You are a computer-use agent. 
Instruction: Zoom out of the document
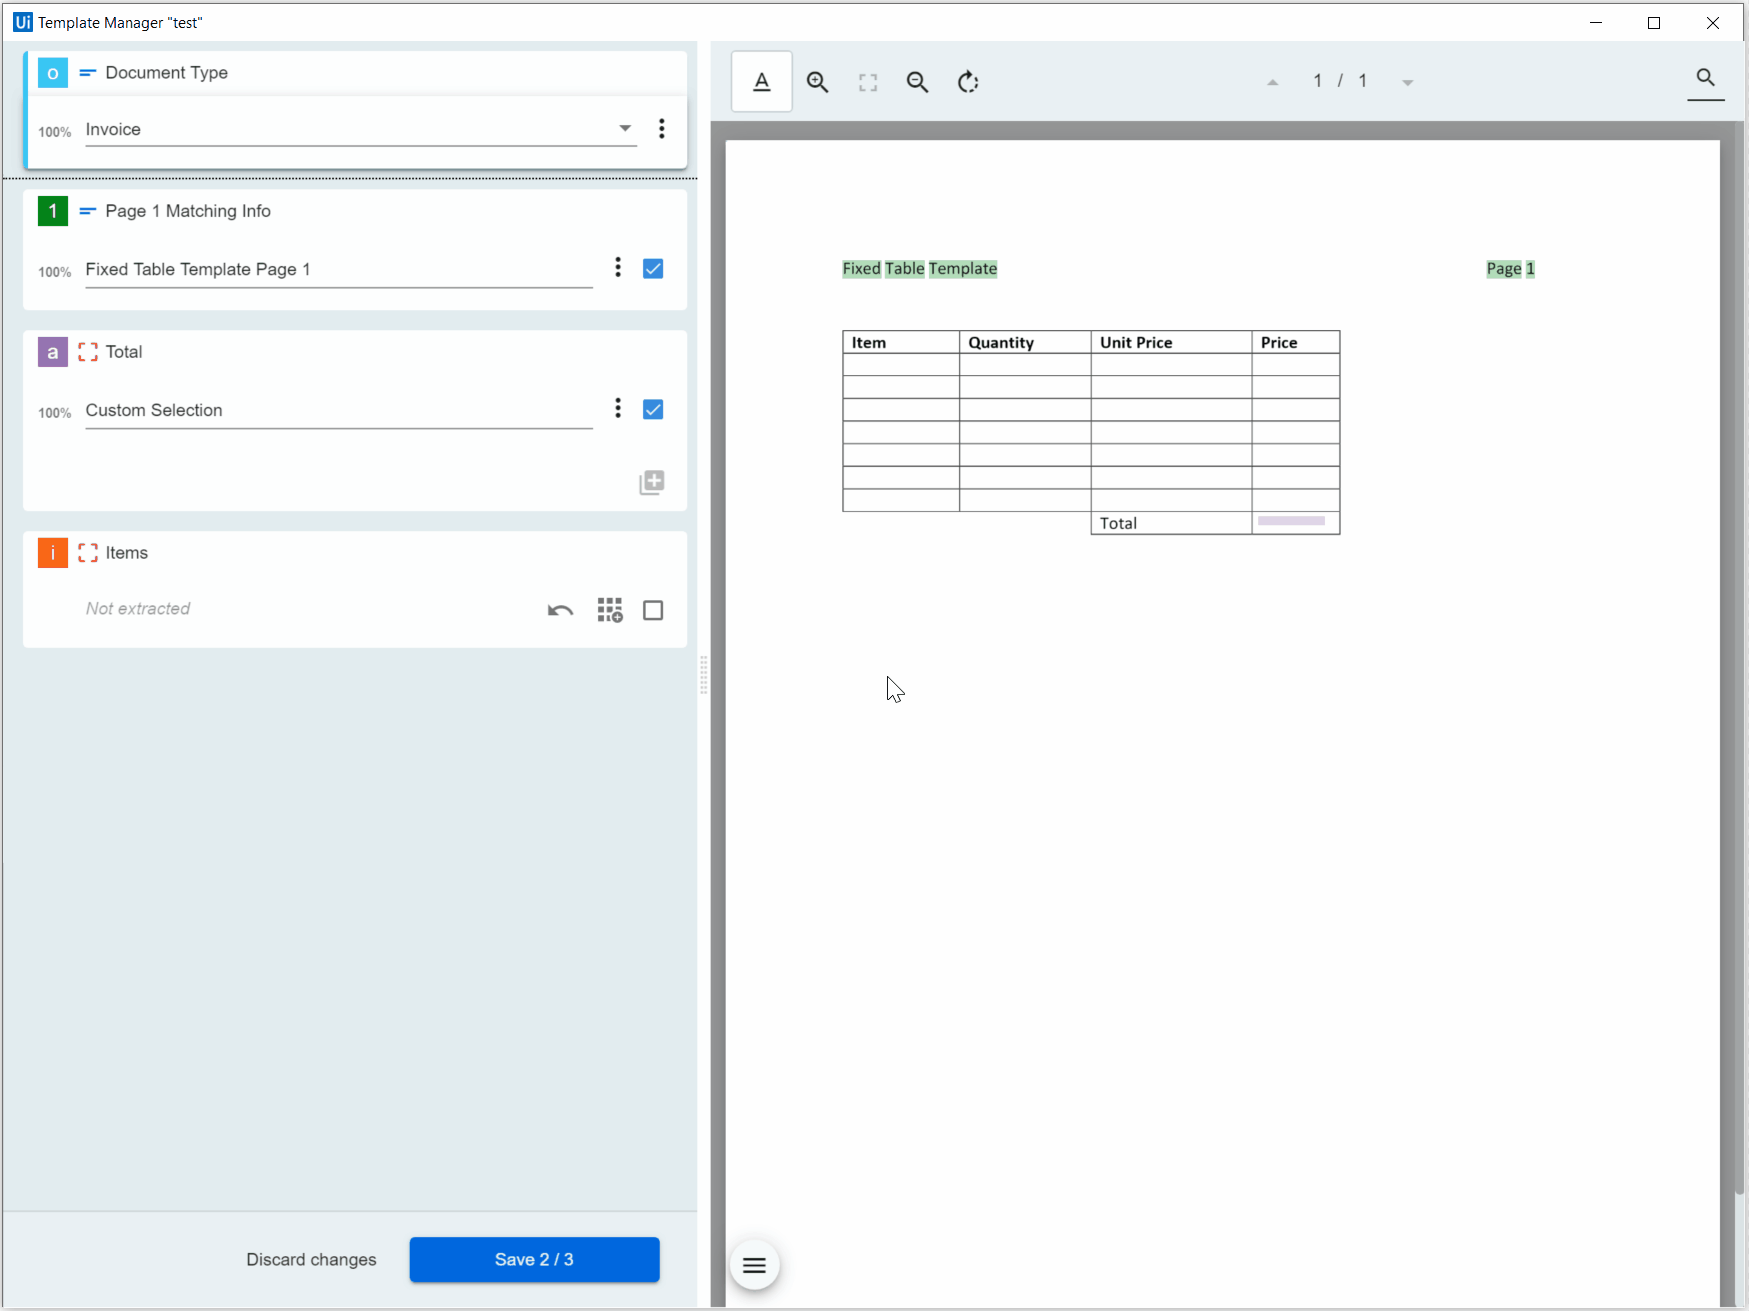coord(917,82)
